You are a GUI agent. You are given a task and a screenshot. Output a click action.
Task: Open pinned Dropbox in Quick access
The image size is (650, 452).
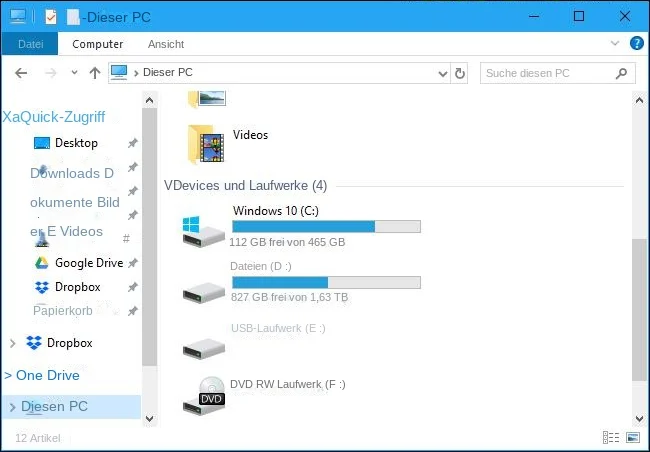click(x=78, y=287)
